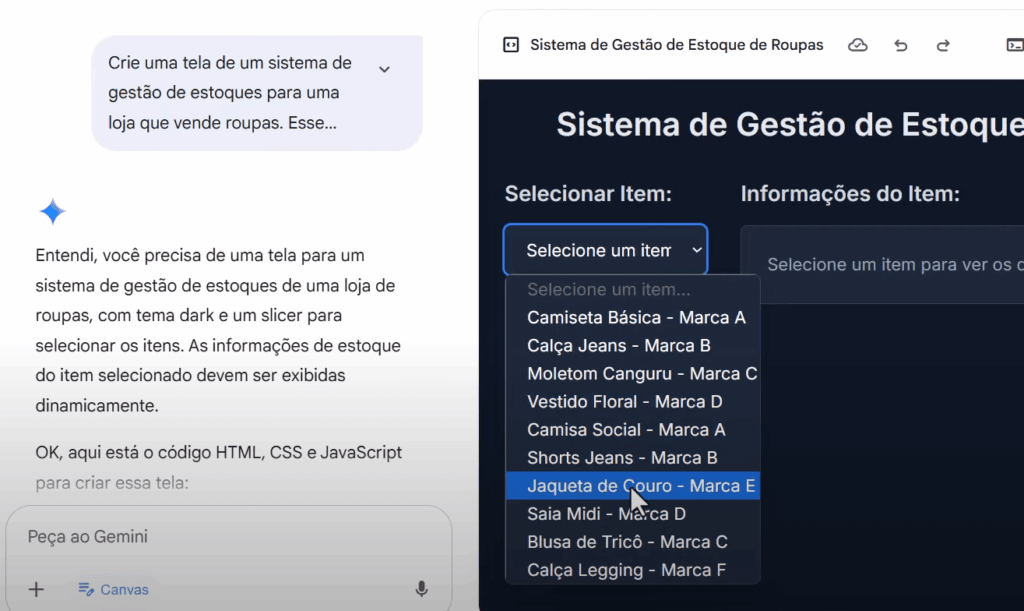Image resolution: width=1024 pixels, height=611 pixels.
Task: Select 'Shorts Jeans - Marca B'
Action: (x=633, y=458)
